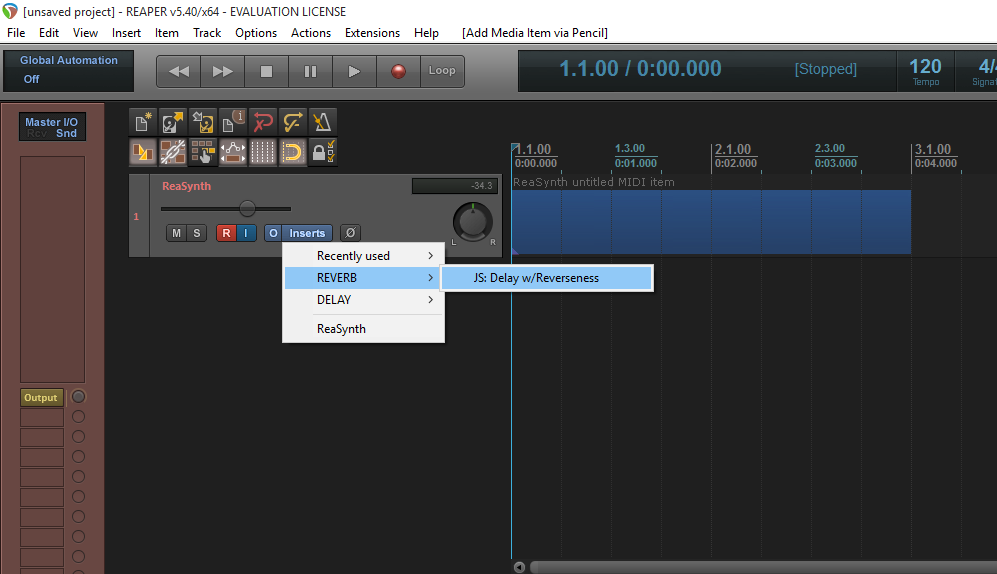Toggle snap magnet icon
Screen dimensions: 997x574
292,153
